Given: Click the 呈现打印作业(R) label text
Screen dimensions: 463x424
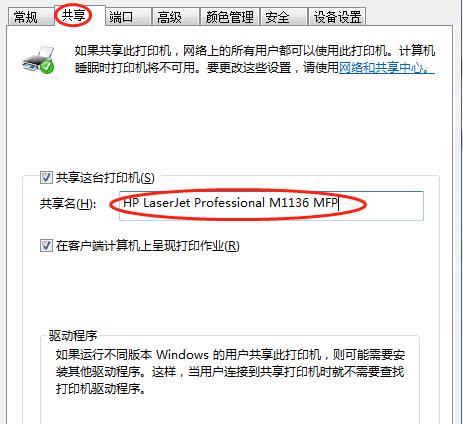Looking at the screenshot, I should [196, 246].
